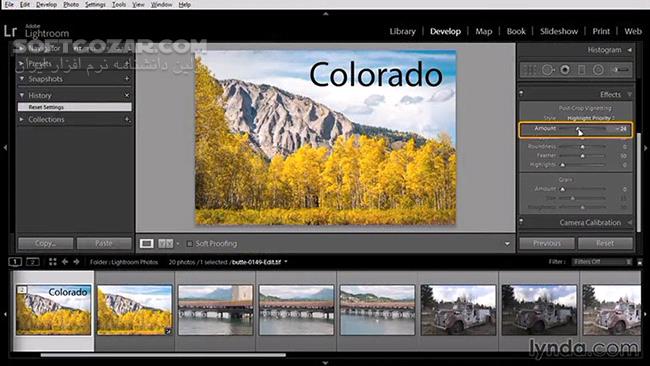This screenshot has width=650, height=366.
Task: Click the Copy... button
Action: 46,243
